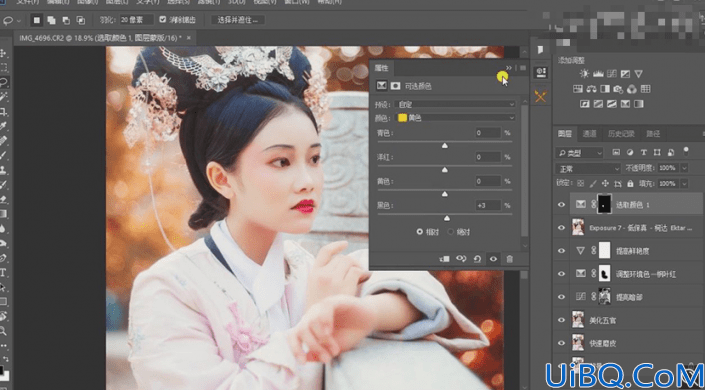Add a Black & White adjustment layer
This screenshot has width=705, height=390.
605,89
